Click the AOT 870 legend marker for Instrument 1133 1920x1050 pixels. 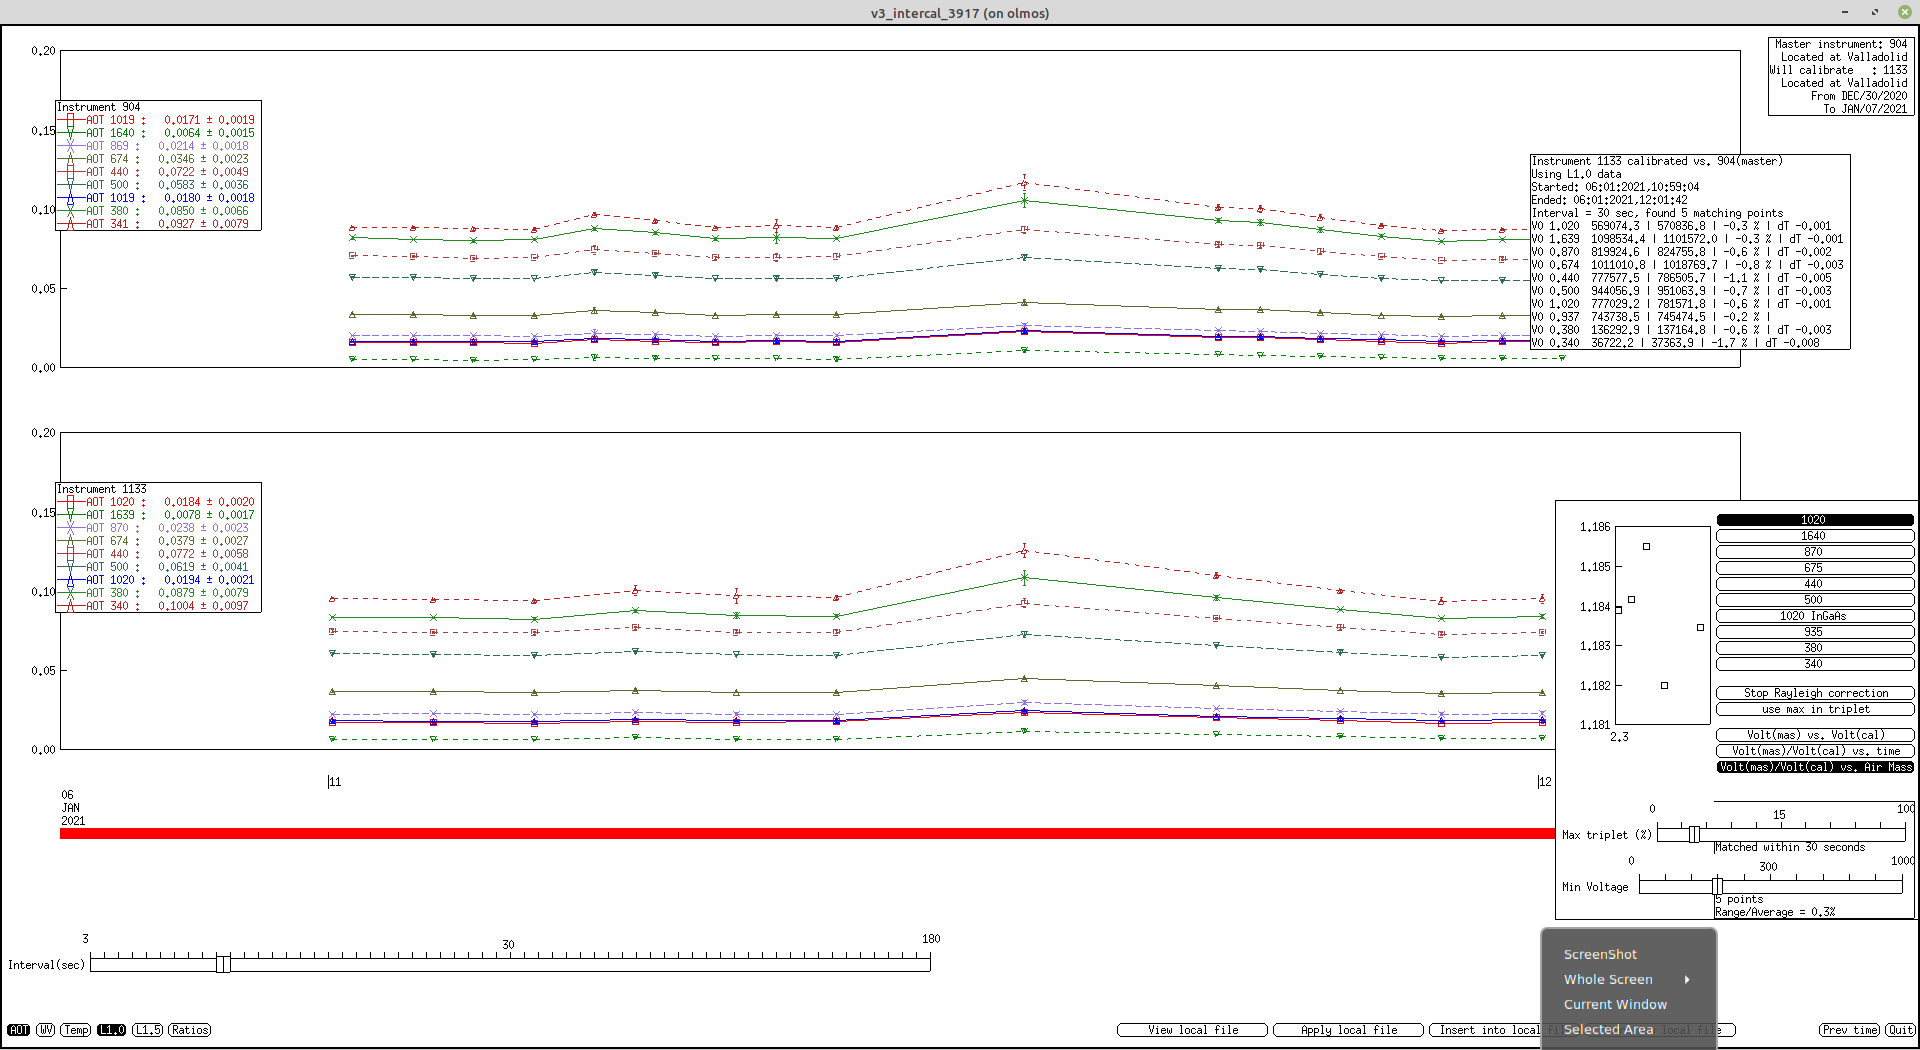pos(70,528)
